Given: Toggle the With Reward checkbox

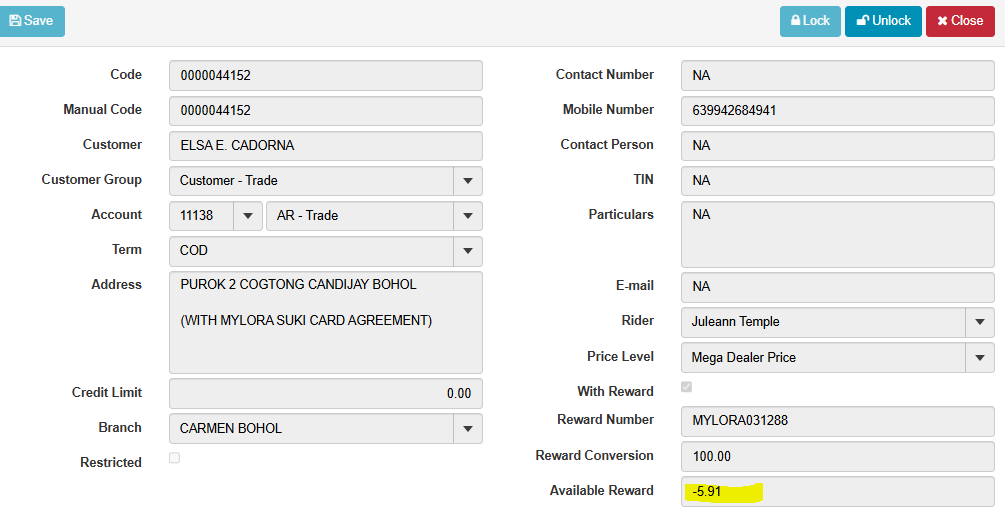Looking at the screenshot, I should [686, 387].
